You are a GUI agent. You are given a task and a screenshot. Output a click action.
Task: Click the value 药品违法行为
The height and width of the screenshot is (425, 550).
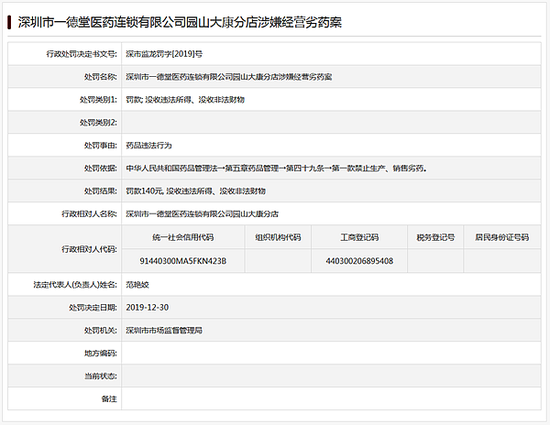coord(149,145)
